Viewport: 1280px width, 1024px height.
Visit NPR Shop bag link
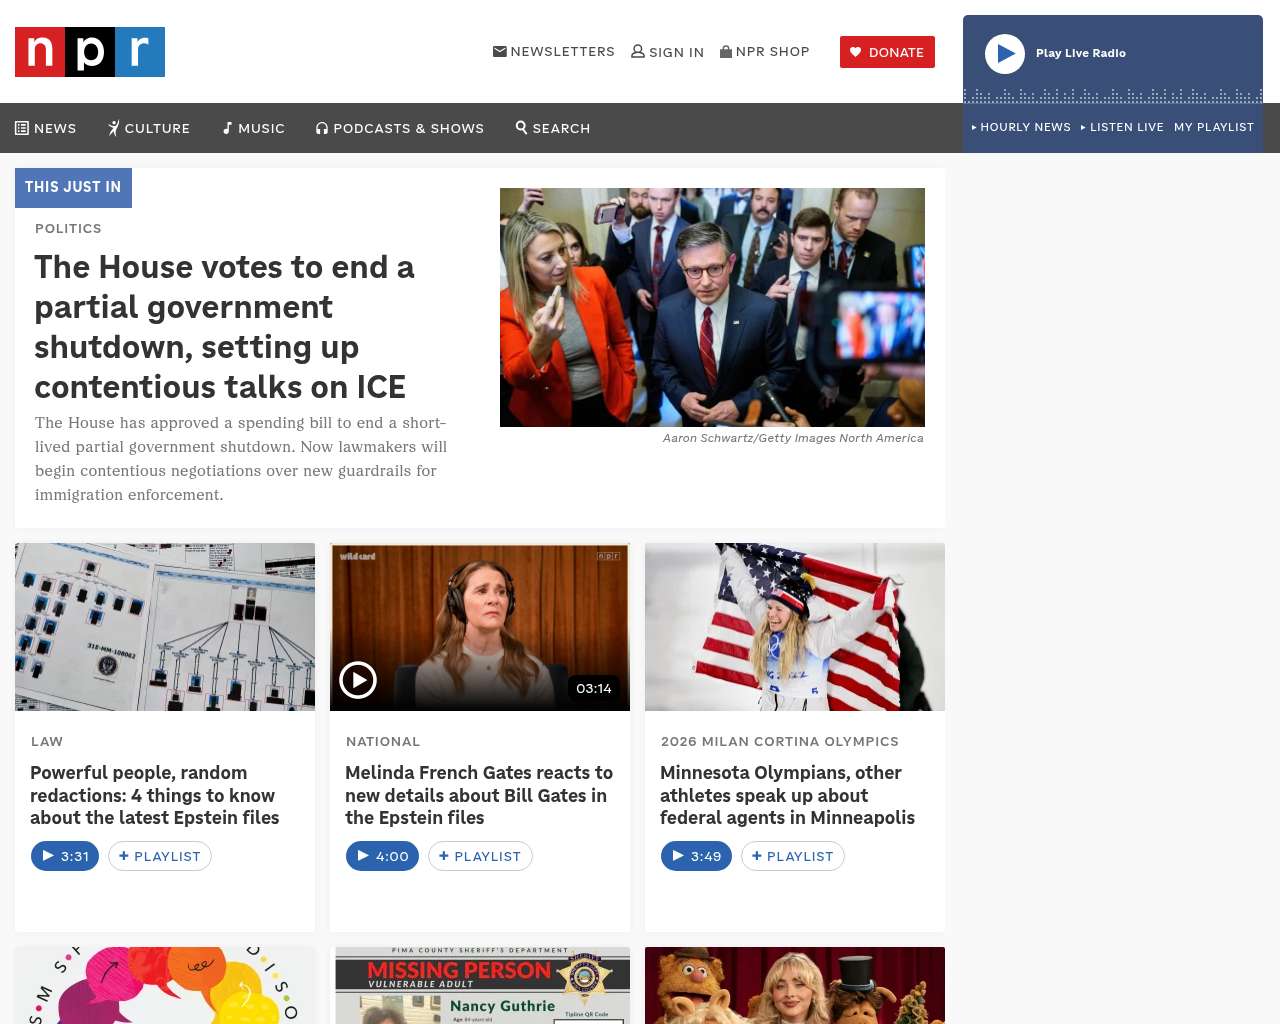click(x=765, y=51)
